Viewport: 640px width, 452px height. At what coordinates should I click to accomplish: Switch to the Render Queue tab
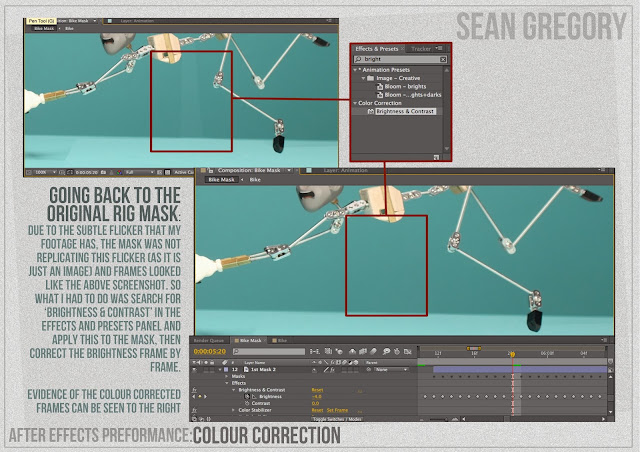pos(209,340)
